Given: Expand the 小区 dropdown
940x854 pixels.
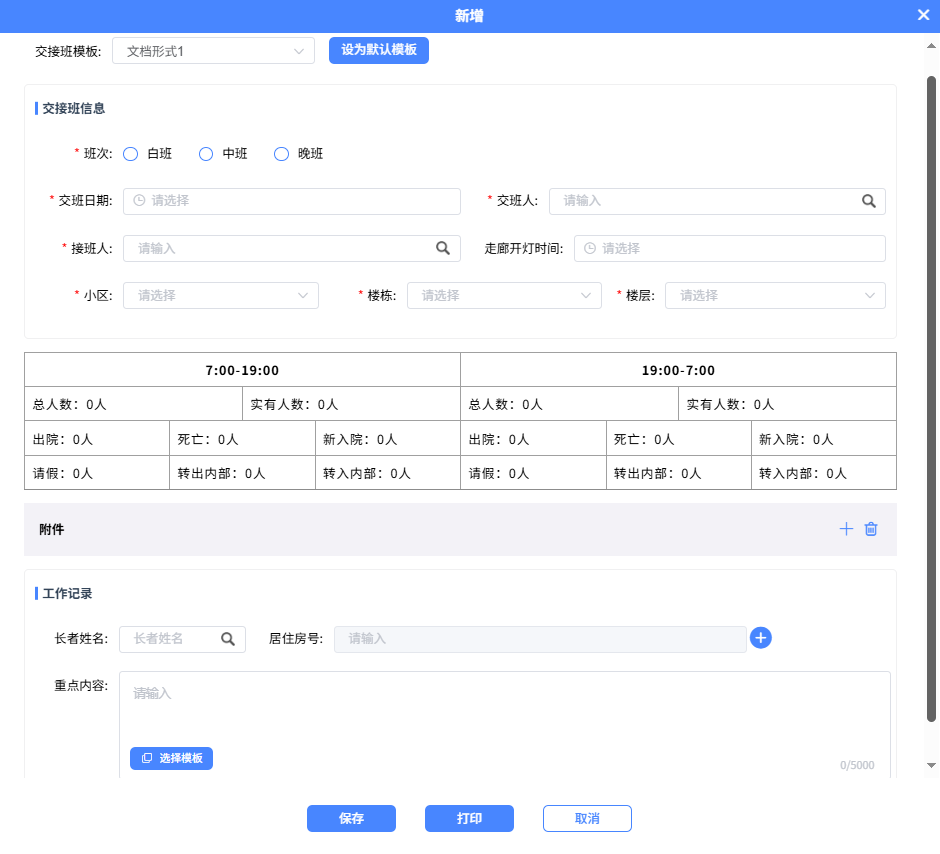Looking at the screenshot, I should 221,295.
